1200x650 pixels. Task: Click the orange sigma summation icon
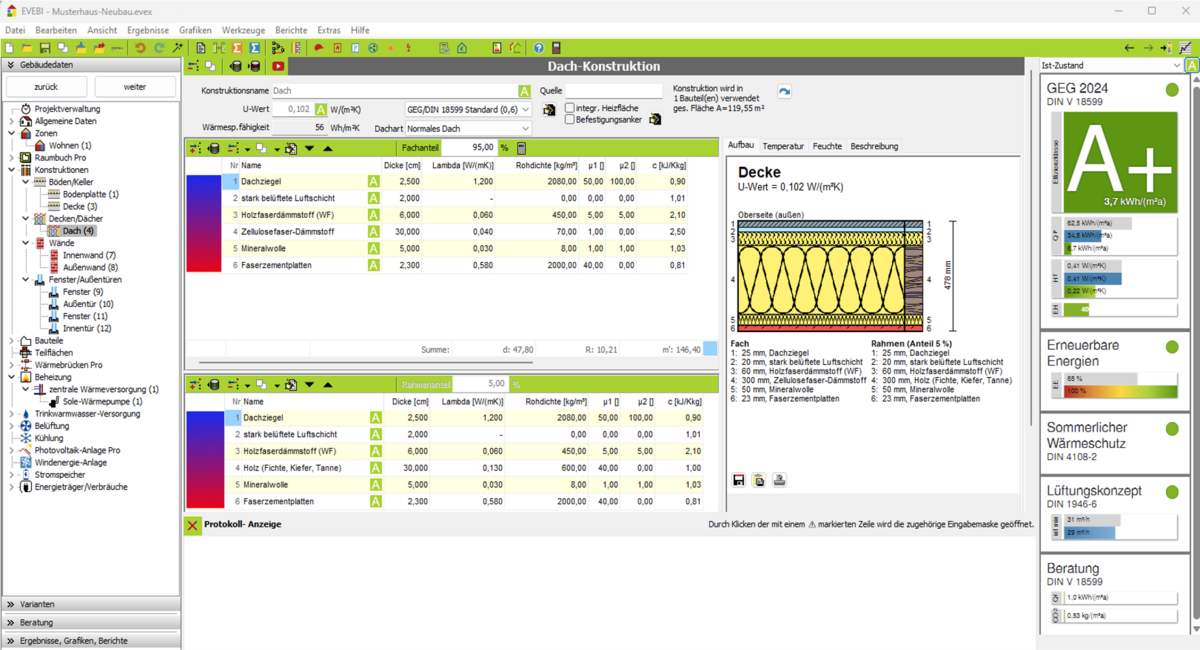click(237, 48)
